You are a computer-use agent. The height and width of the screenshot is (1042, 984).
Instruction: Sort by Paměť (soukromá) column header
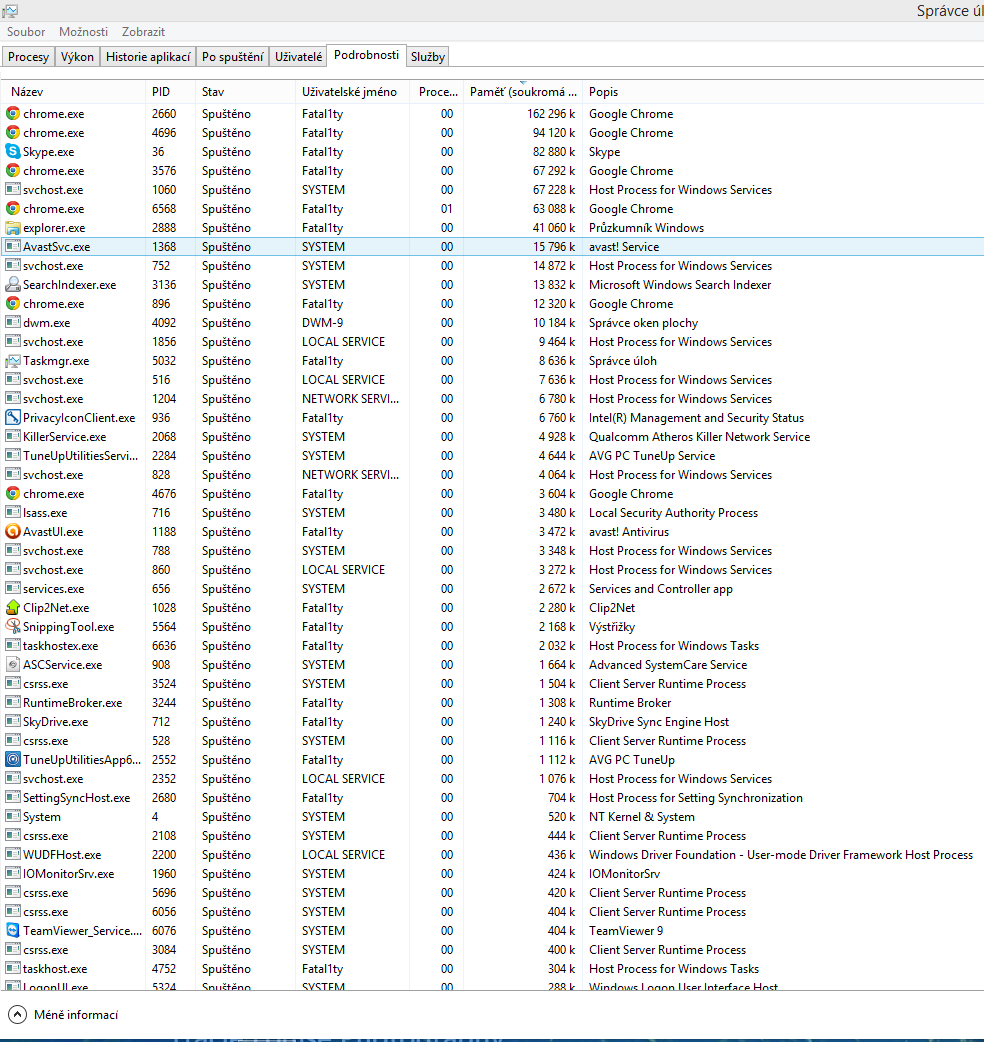[x=522, y=92]
